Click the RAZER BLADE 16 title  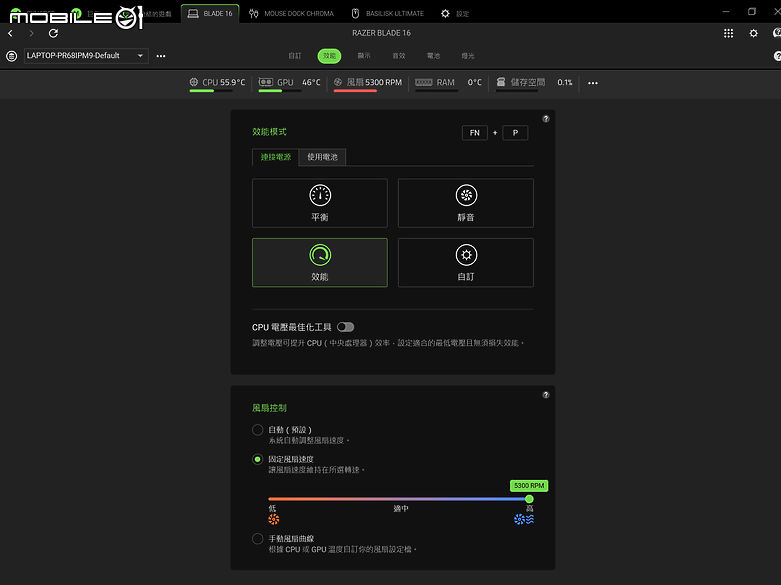(x=382, y=33)
